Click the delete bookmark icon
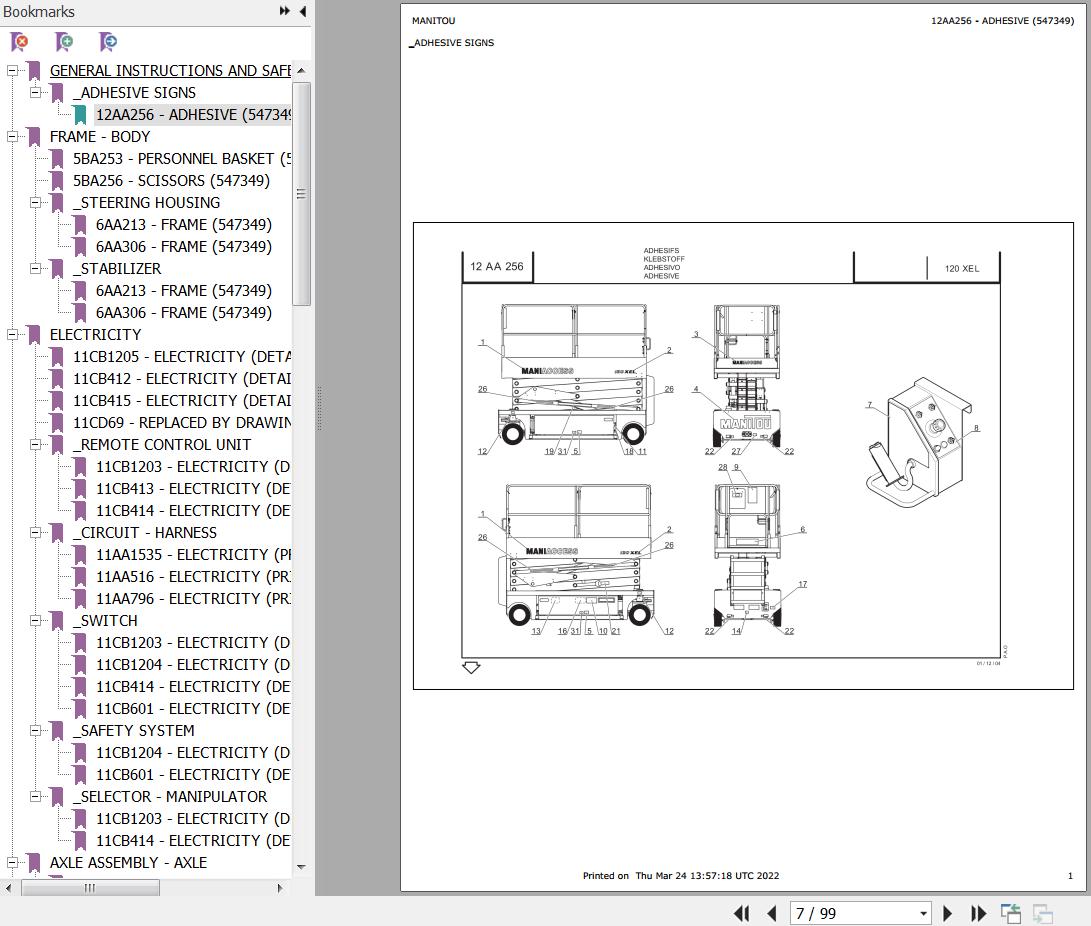 (x=20, y=42)
